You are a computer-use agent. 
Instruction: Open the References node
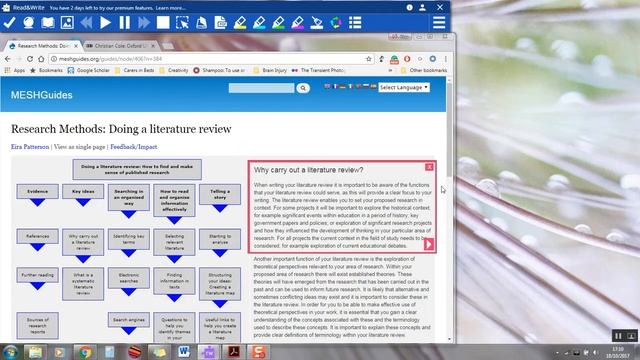(x=38, y=236)
